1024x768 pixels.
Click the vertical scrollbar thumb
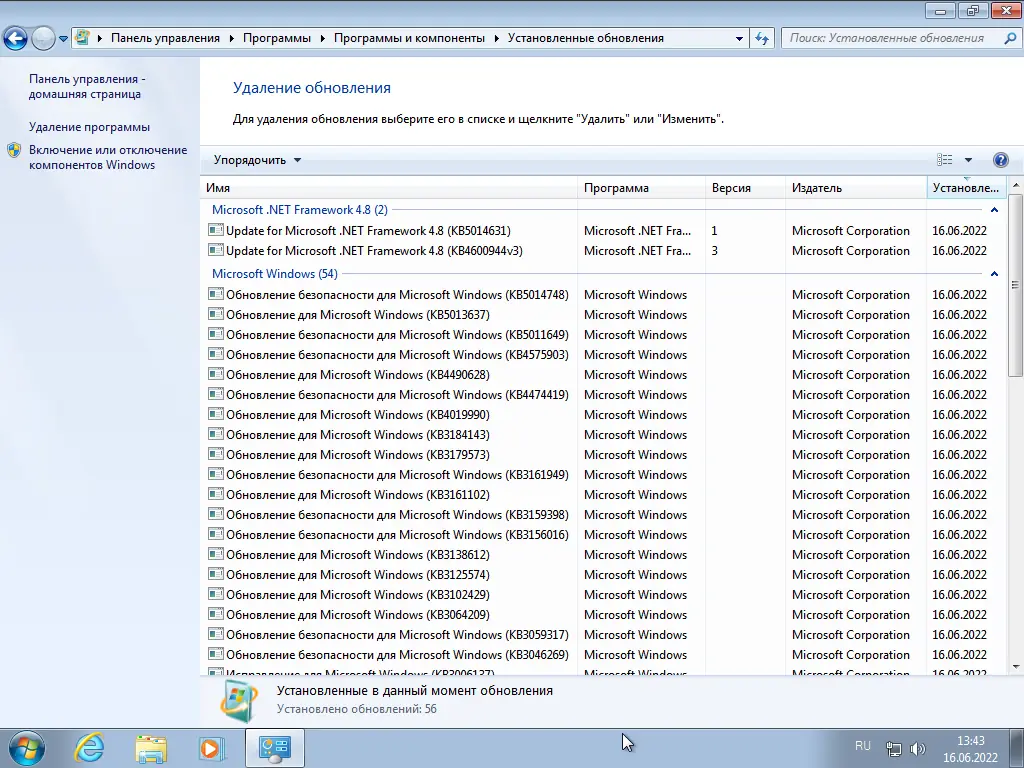[x=1016, y=285]
